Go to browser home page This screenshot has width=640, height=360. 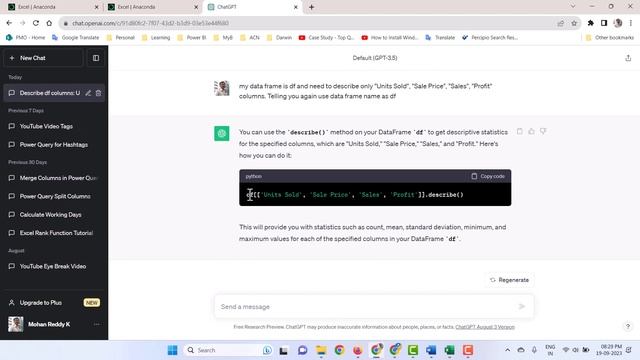(49, 23)
